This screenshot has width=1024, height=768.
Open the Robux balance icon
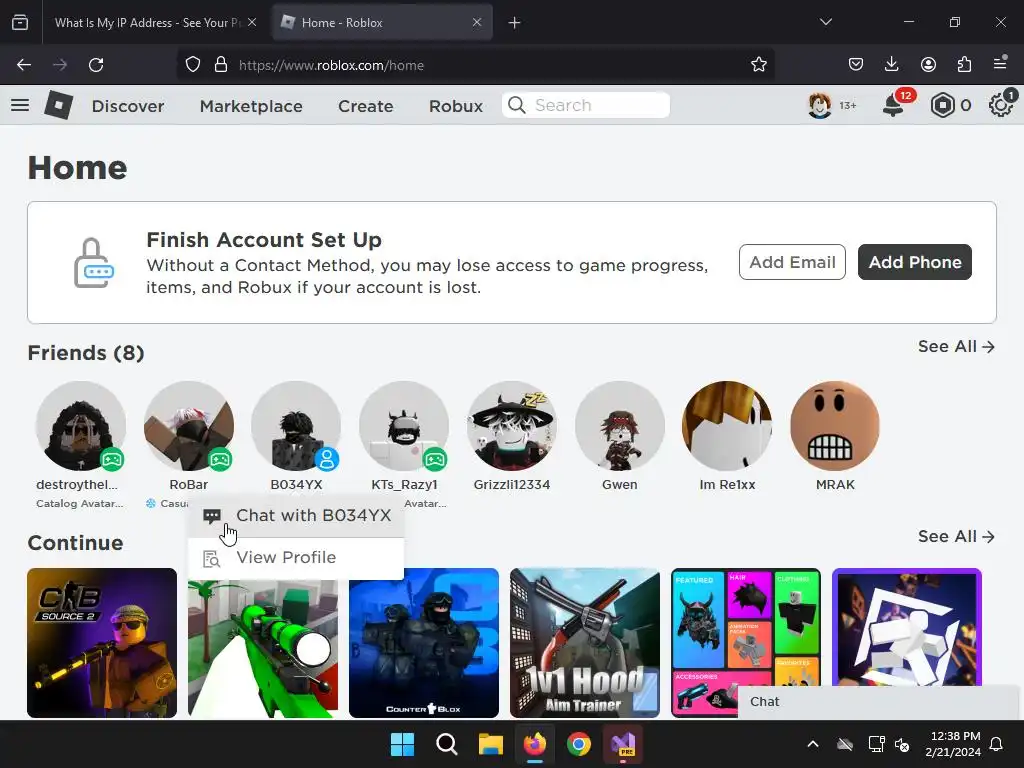pos(942,105)
